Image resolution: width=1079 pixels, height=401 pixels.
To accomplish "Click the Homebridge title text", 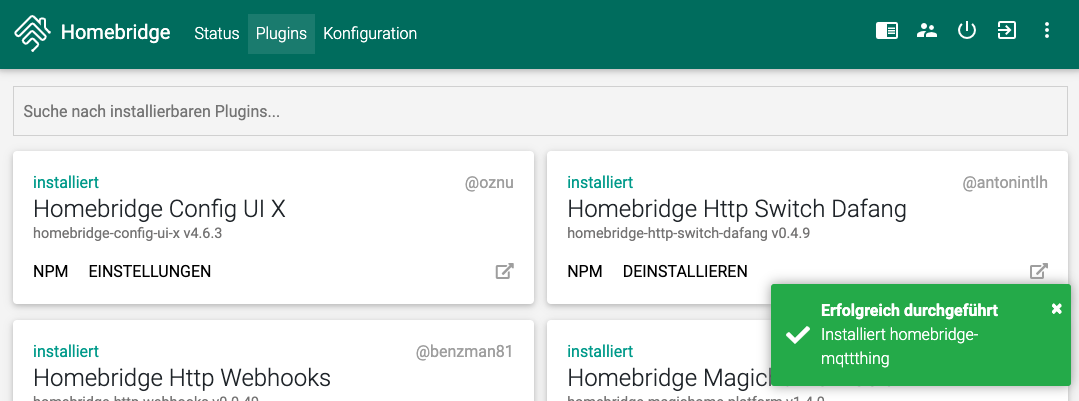I will 116,32.
